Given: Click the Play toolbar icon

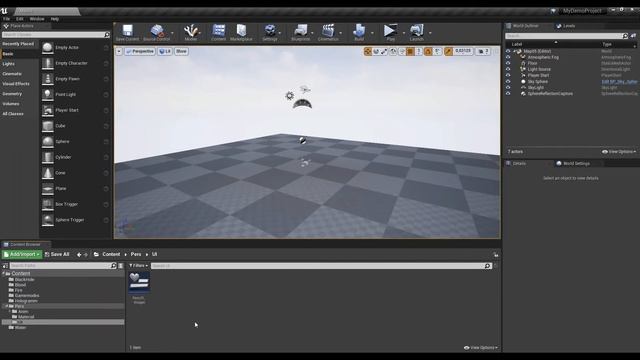Looking at the screenshot, I should (x=390, y=33).
